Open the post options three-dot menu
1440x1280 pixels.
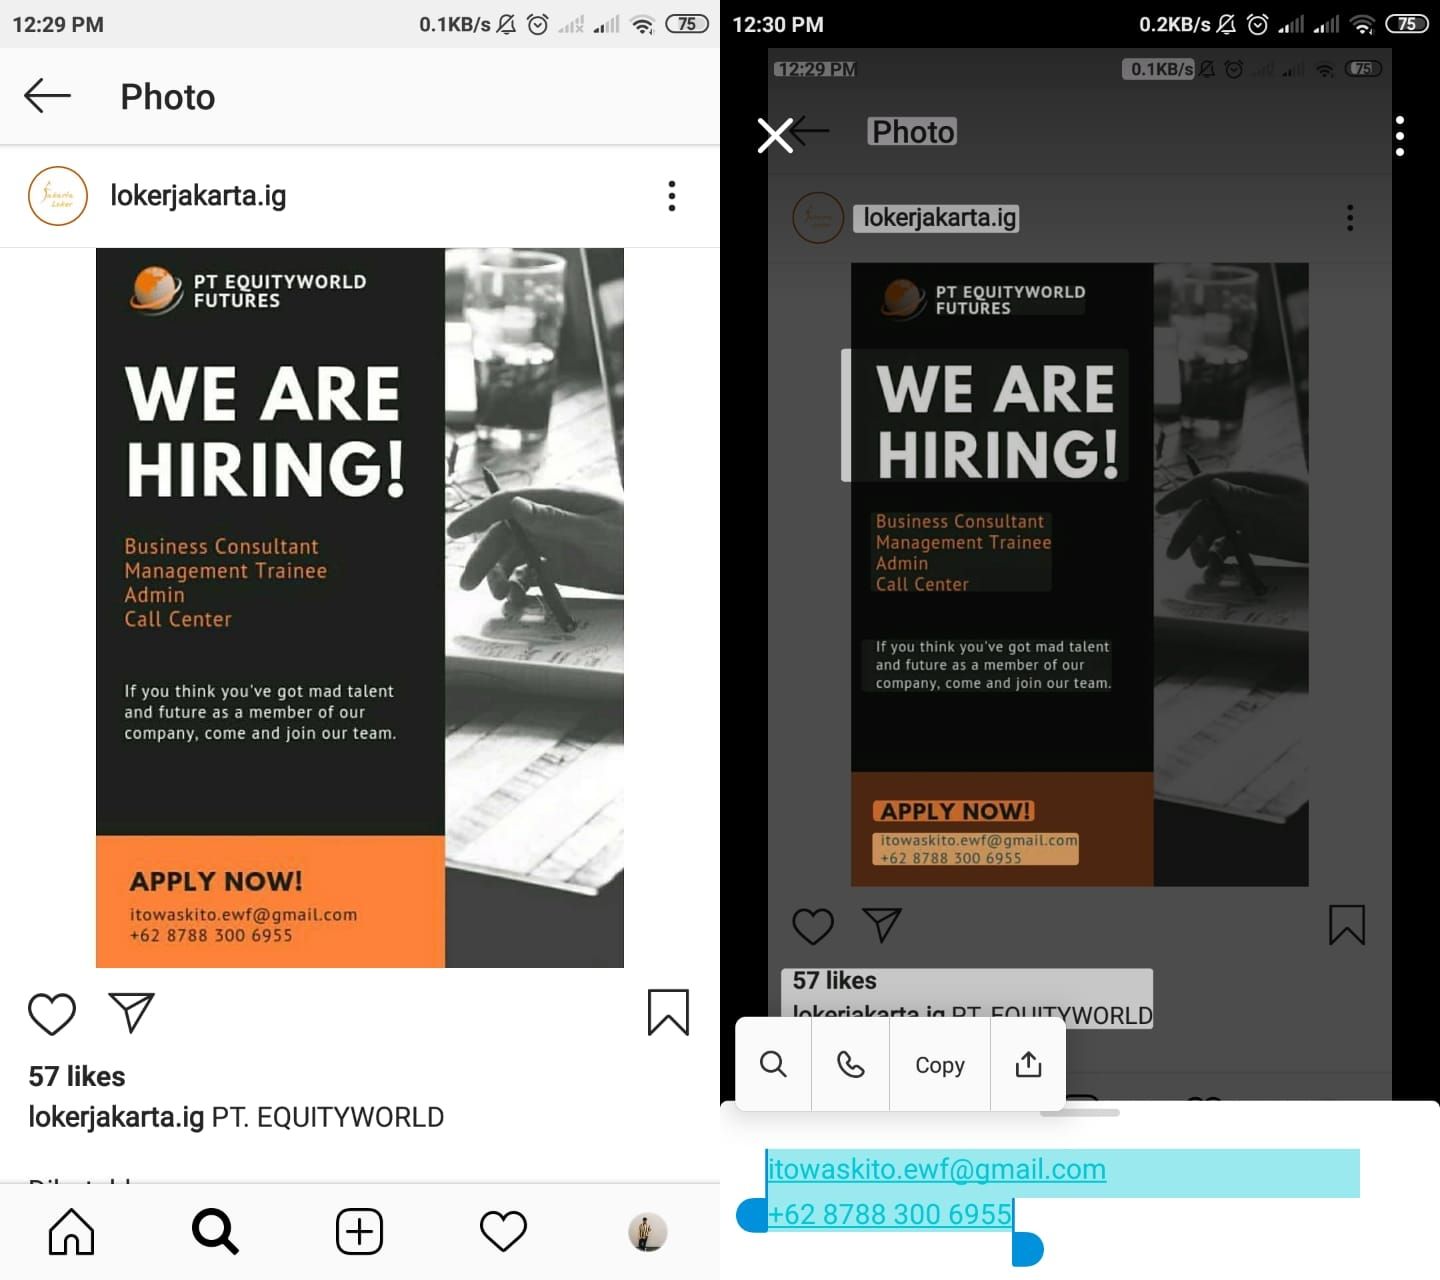point(671,196)
